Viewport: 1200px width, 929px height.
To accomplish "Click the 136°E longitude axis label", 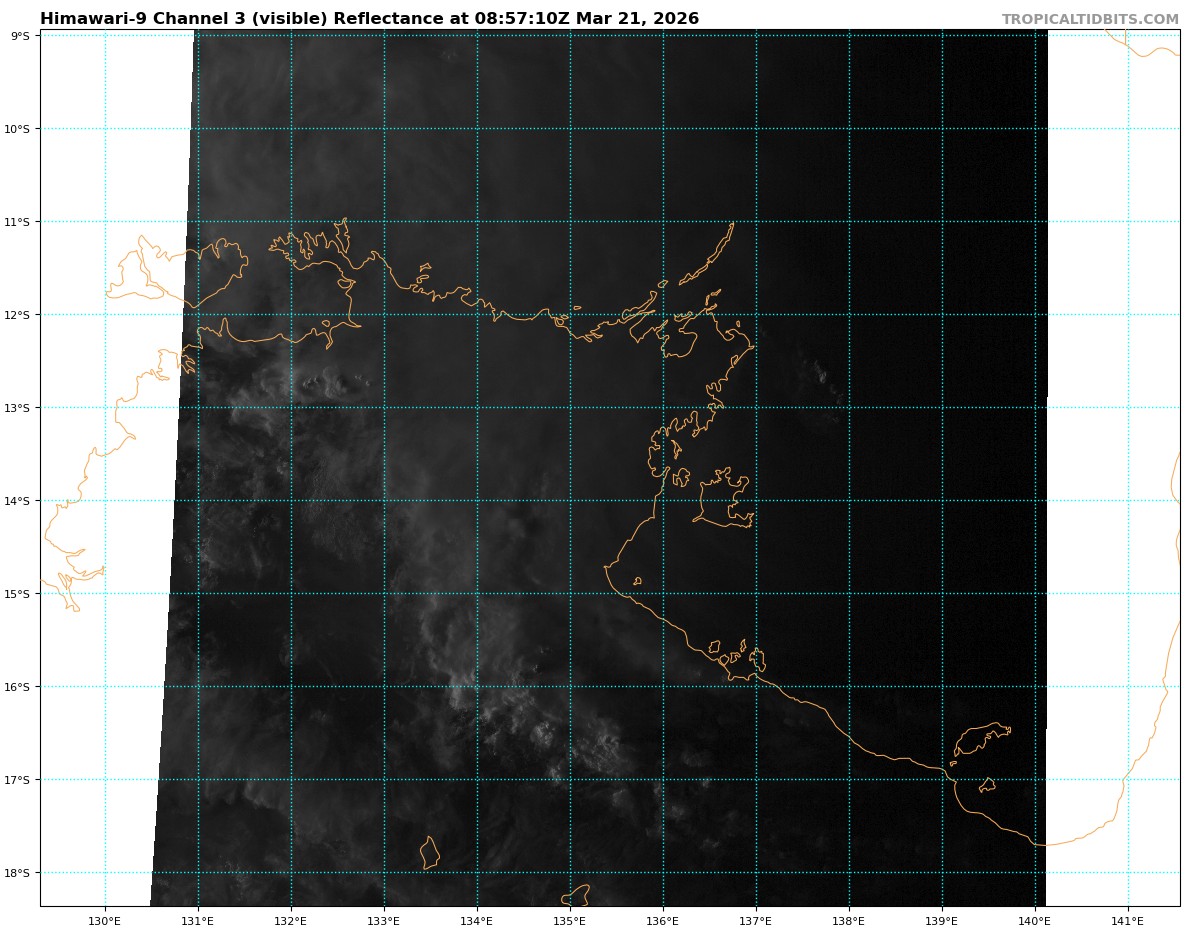I will 663,921.
